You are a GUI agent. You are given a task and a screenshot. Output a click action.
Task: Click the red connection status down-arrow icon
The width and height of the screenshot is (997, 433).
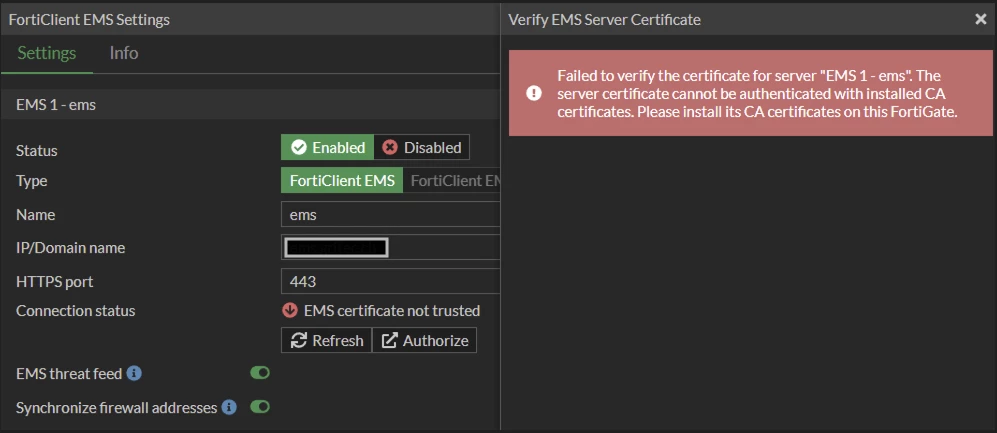click(x=290, y=311)
